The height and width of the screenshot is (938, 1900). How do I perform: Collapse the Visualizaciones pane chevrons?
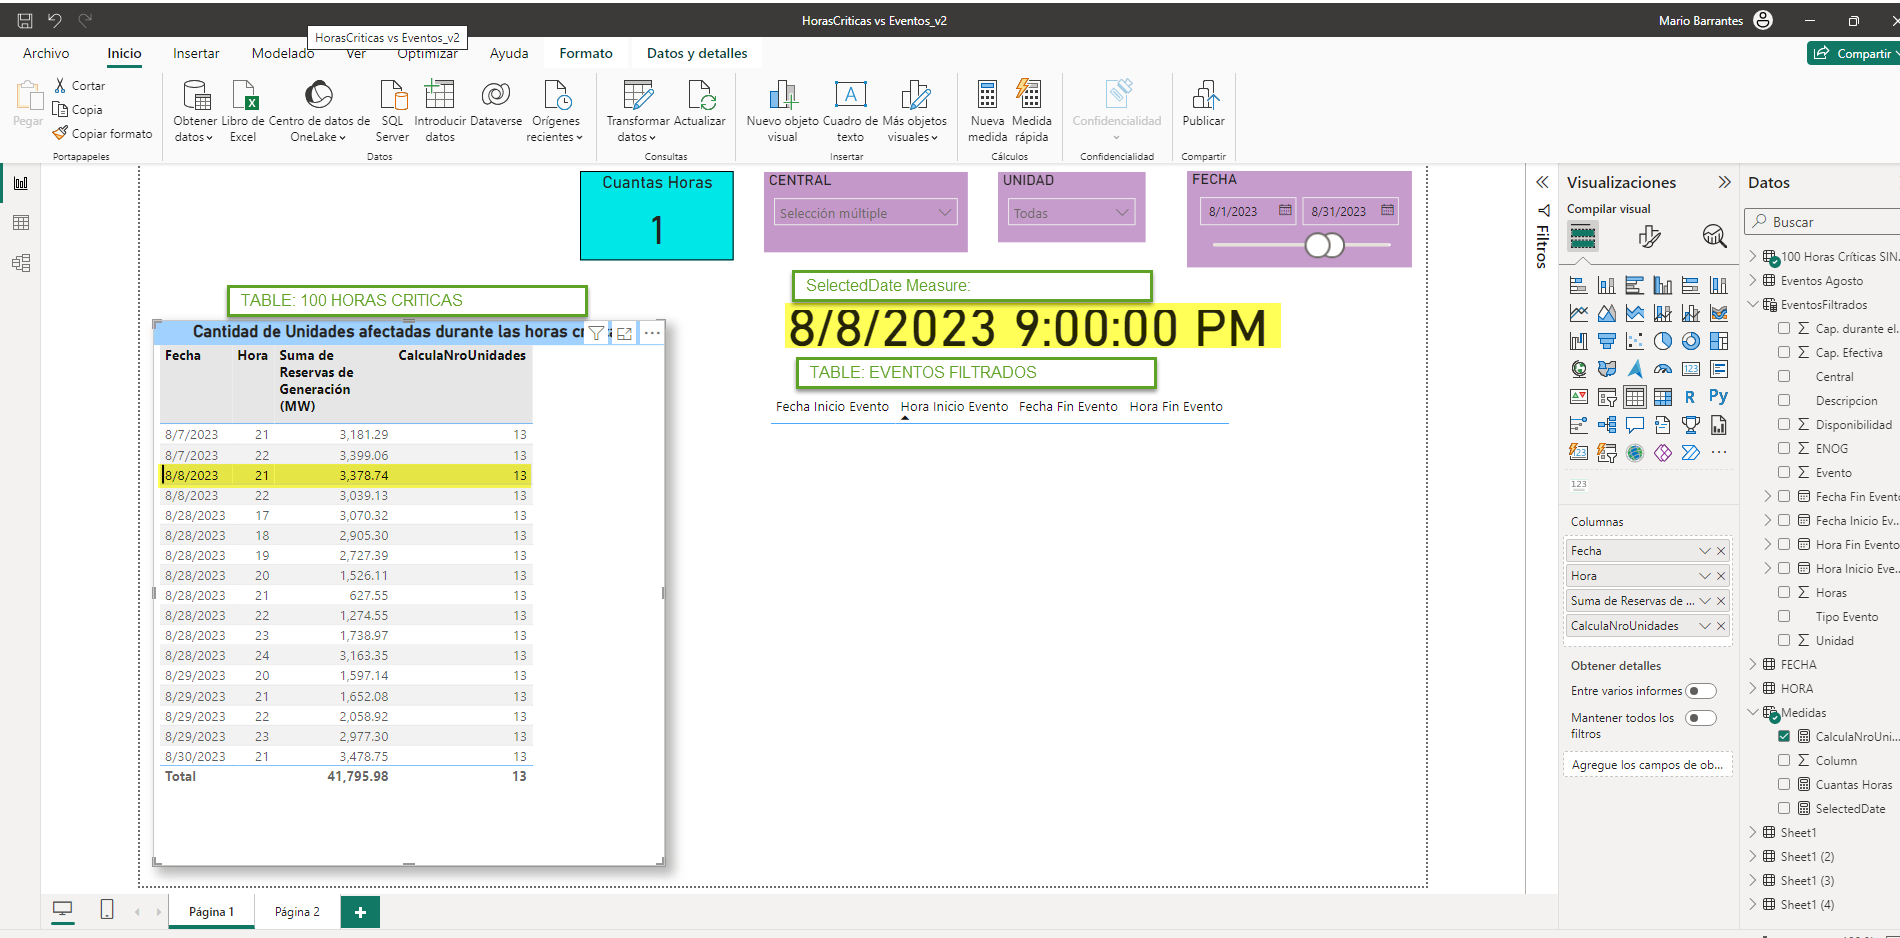click(1724, 182)
